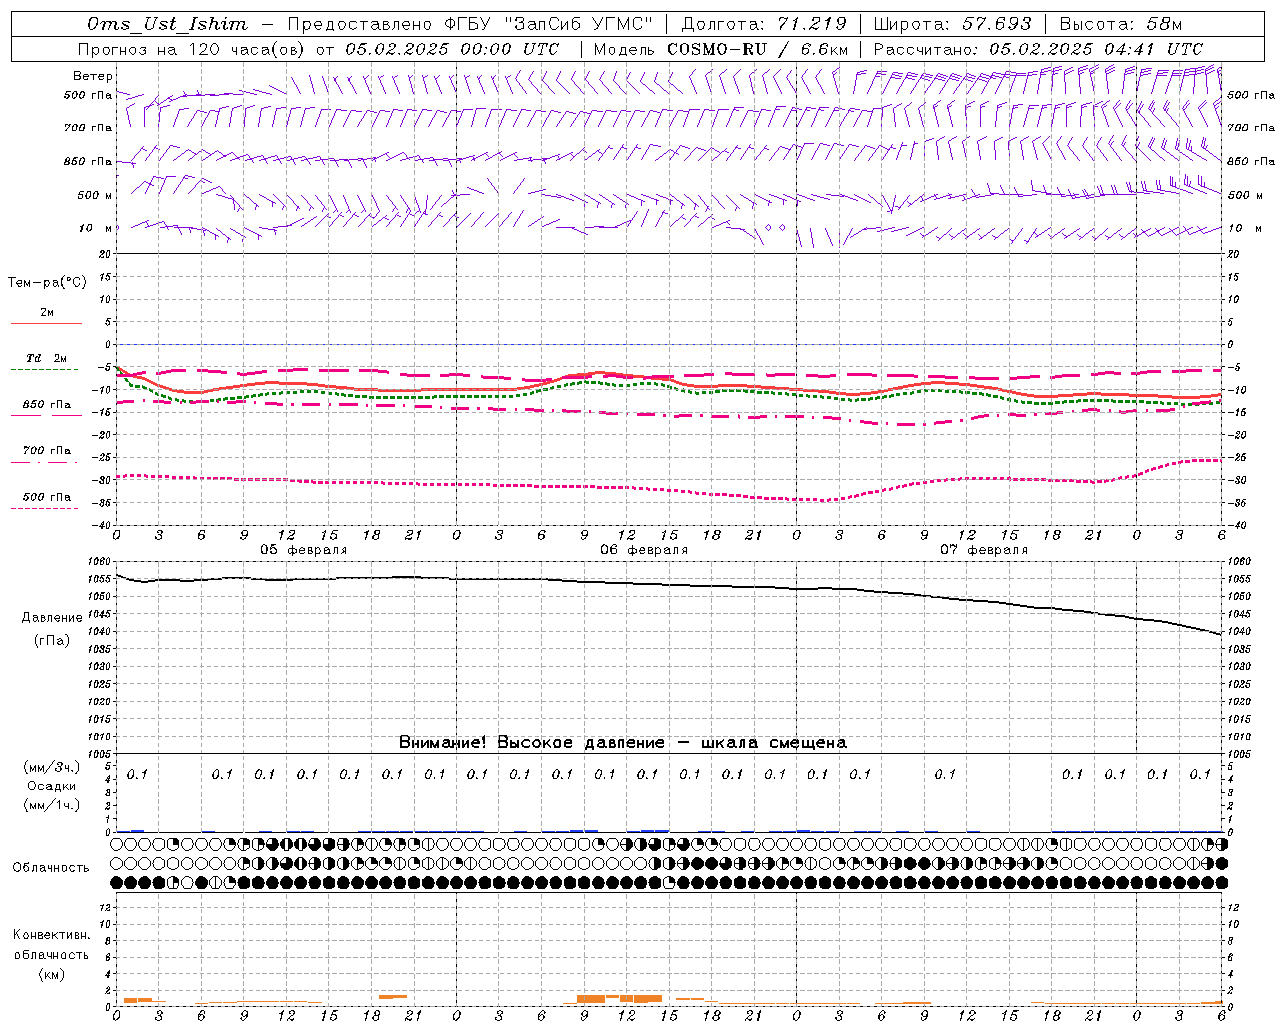
Task: Click the Рассчитано: 05.02.2025 04:41 UTC timestamp
Action: click(x=1038, y=49)
